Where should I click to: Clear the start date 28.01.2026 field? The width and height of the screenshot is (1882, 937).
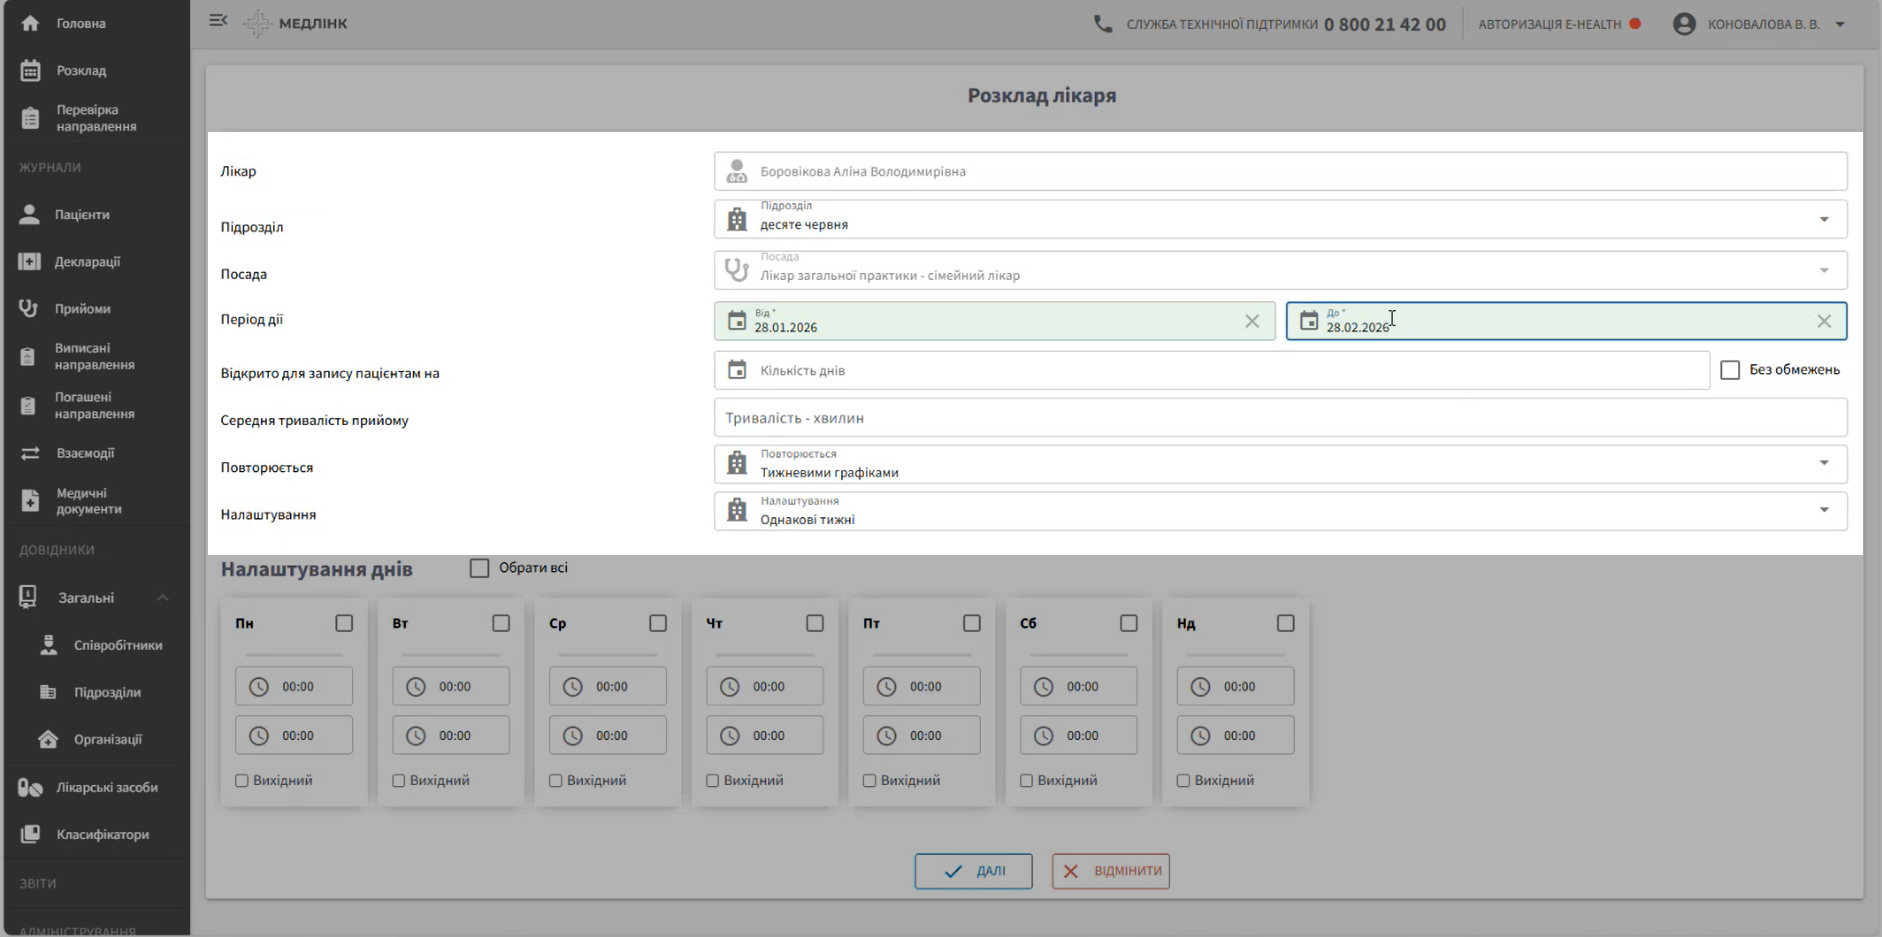tap(1252, 321)
